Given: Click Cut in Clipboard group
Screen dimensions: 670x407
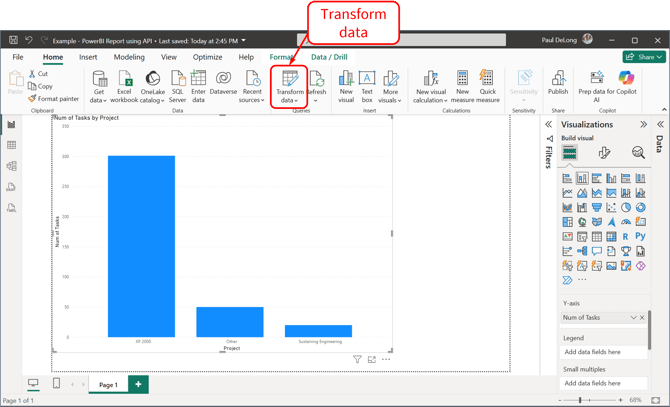Looking at the screenshot, I should pos(38,73).
